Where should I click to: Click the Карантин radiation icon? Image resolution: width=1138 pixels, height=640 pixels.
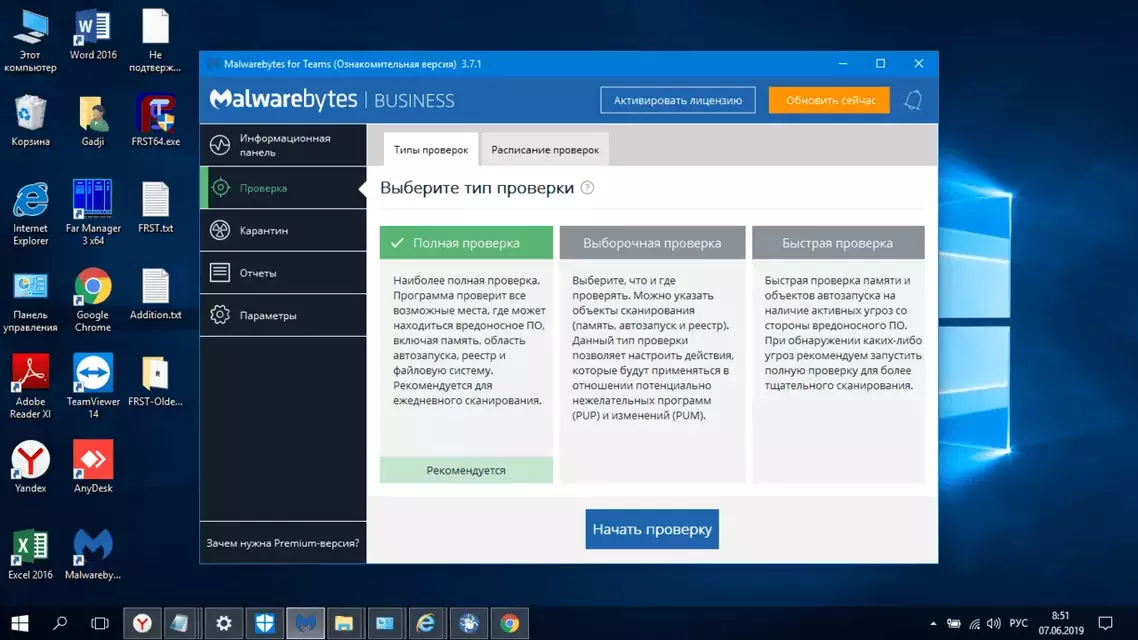(220, 230)
